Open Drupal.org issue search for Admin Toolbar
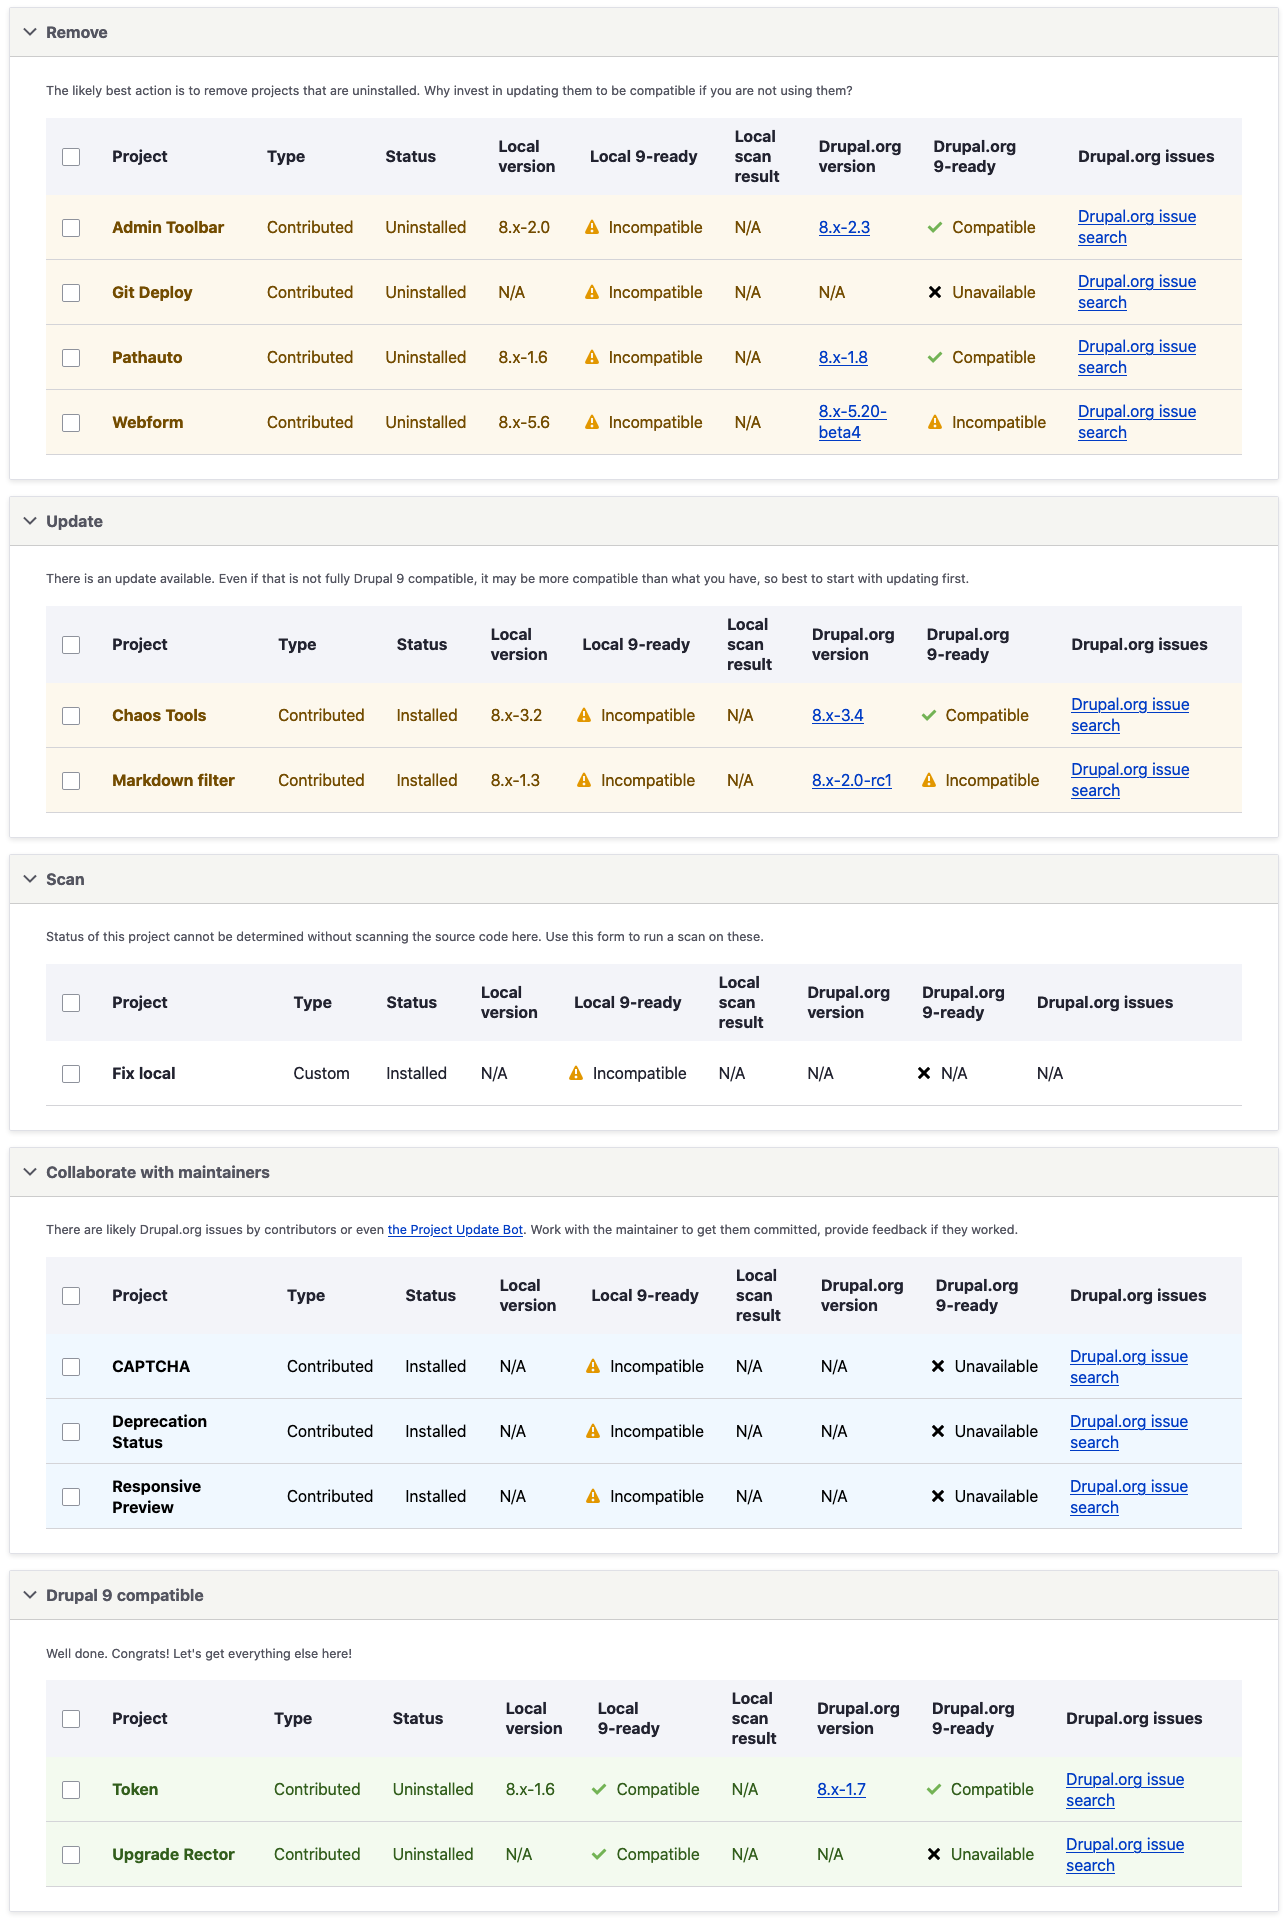 [1137, 227]
